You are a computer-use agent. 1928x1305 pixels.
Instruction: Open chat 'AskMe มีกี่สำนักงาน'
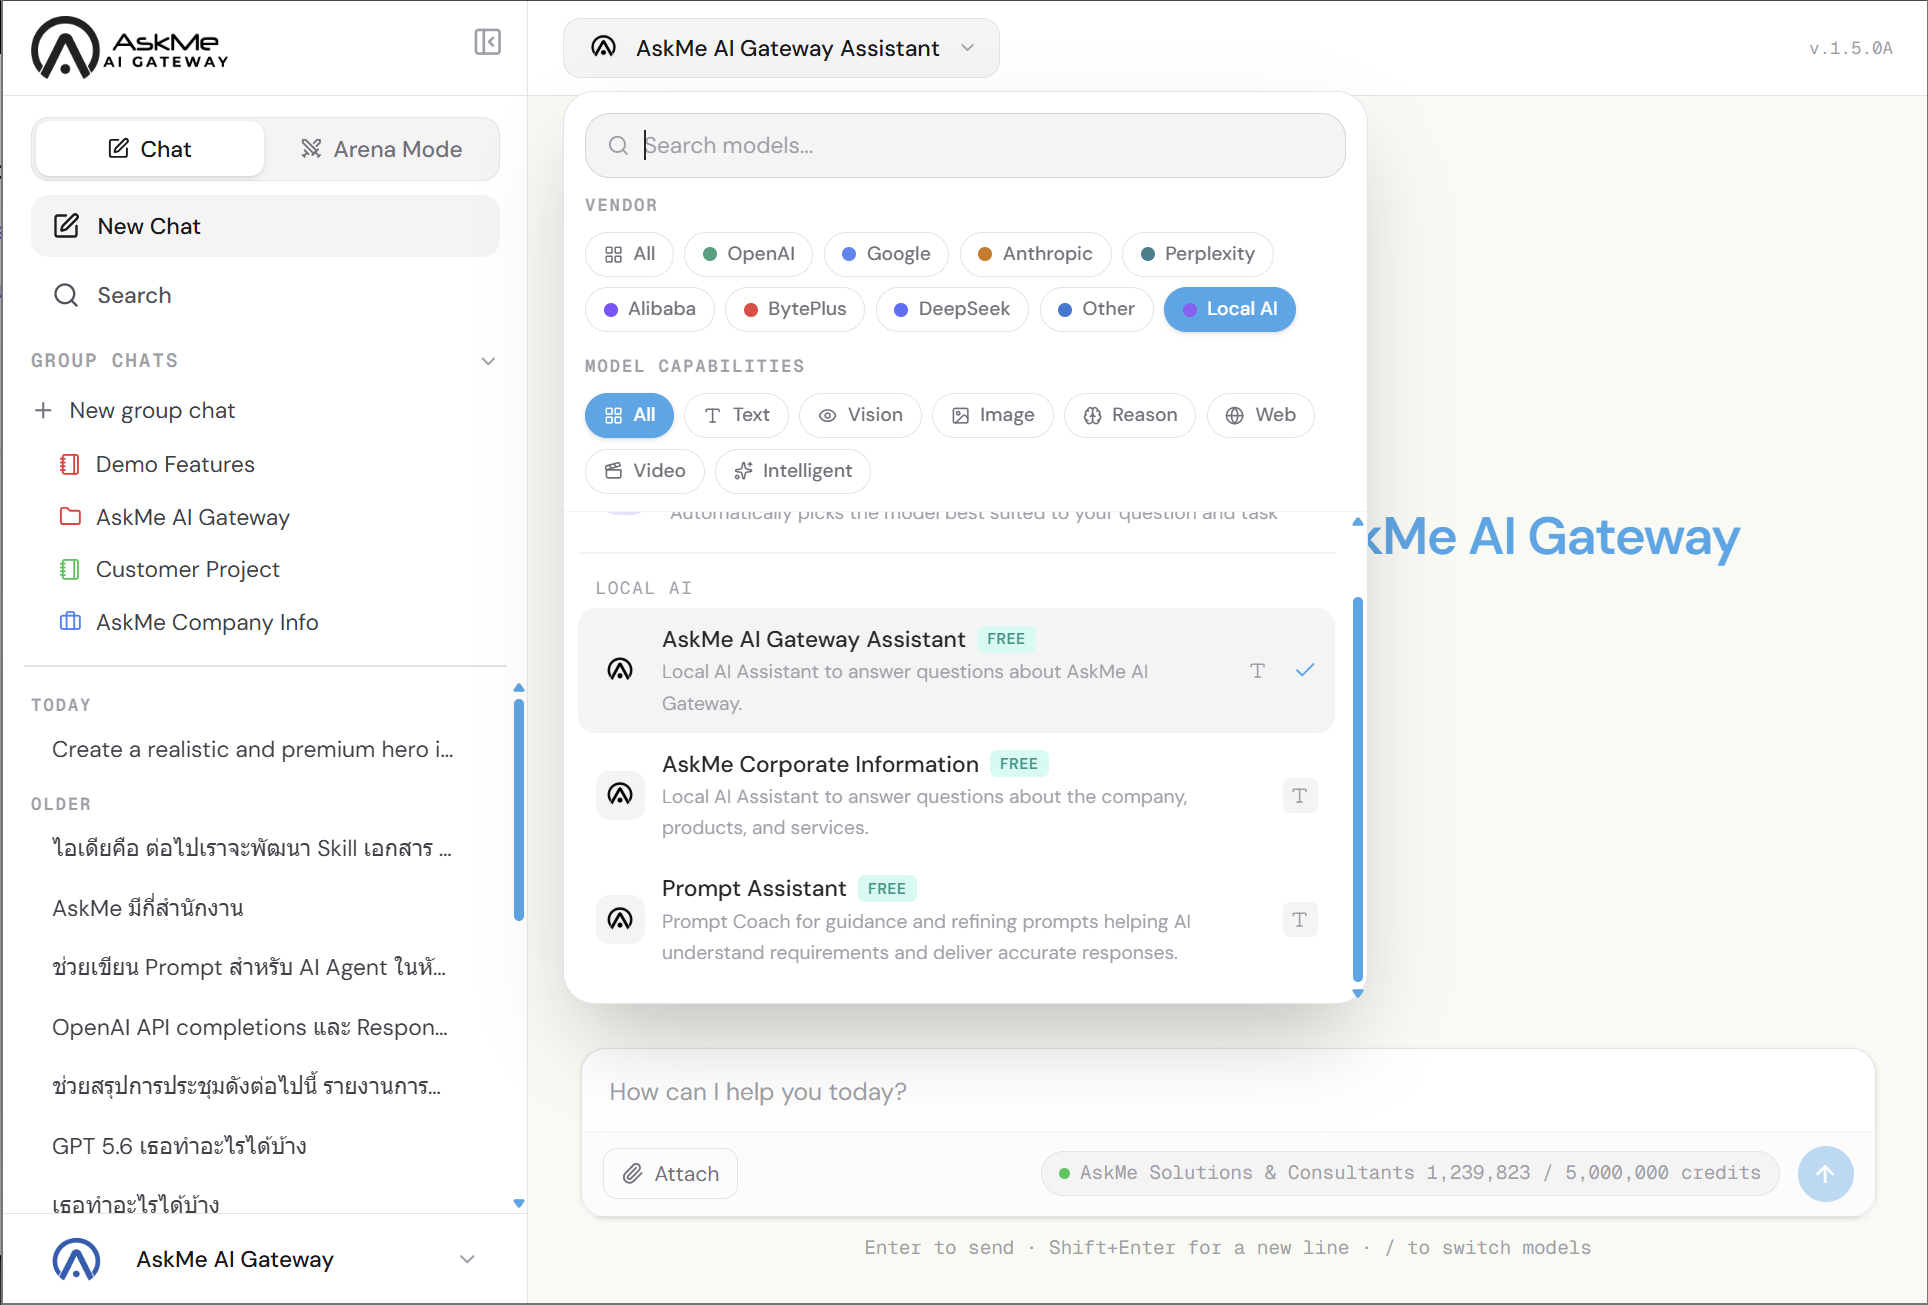148,908
